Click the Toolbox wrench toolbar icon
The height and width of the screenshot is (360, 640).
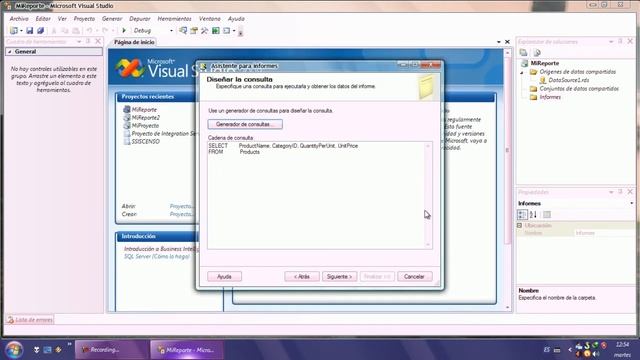[x=204, y=31]
